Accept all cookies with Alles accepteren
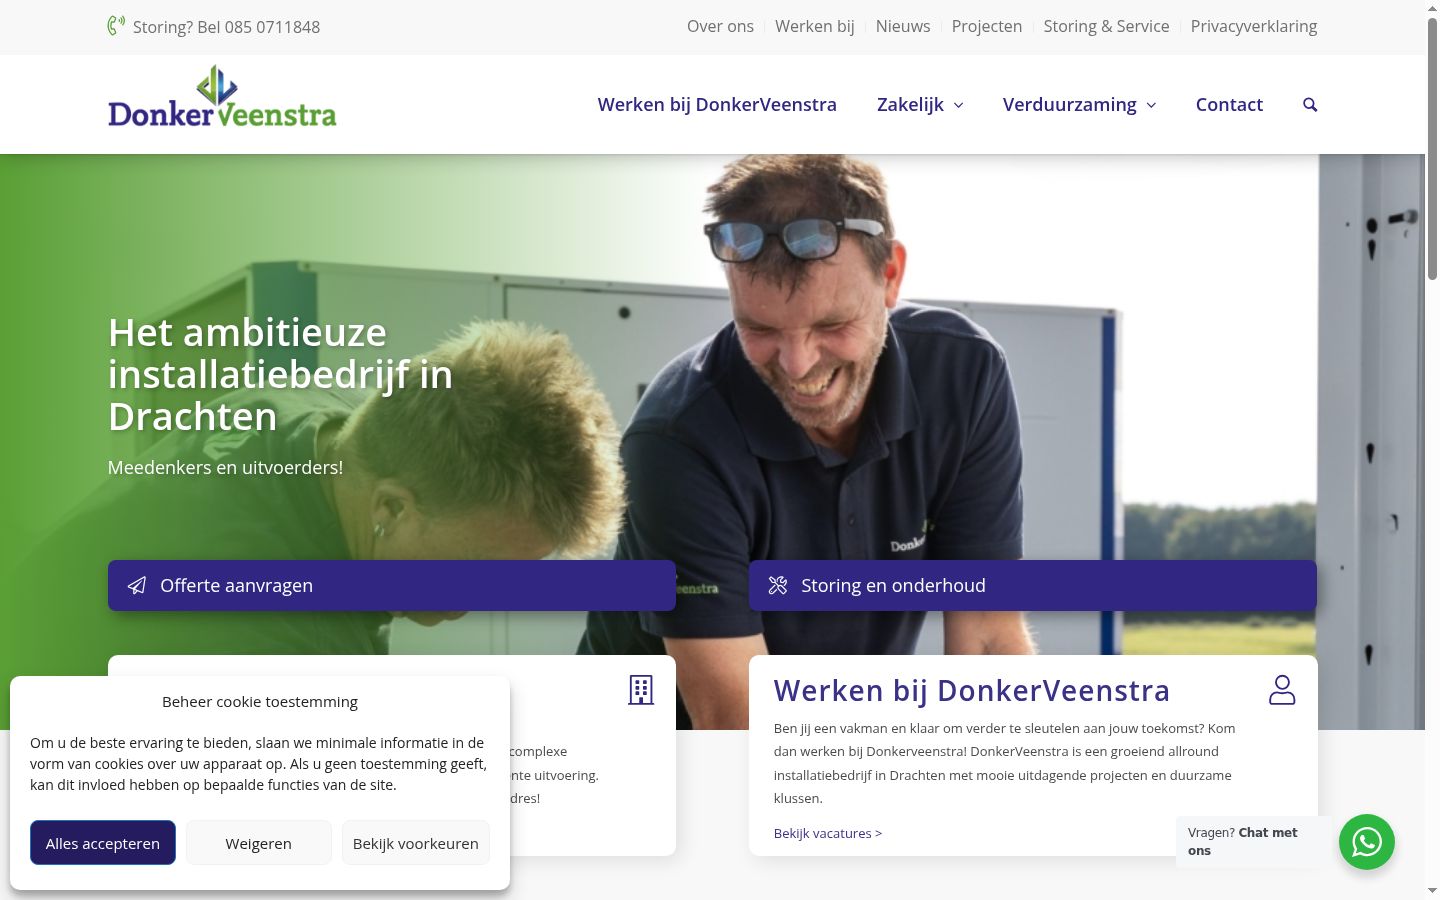Screen dimensions: 1440x900 click(103, 843)
